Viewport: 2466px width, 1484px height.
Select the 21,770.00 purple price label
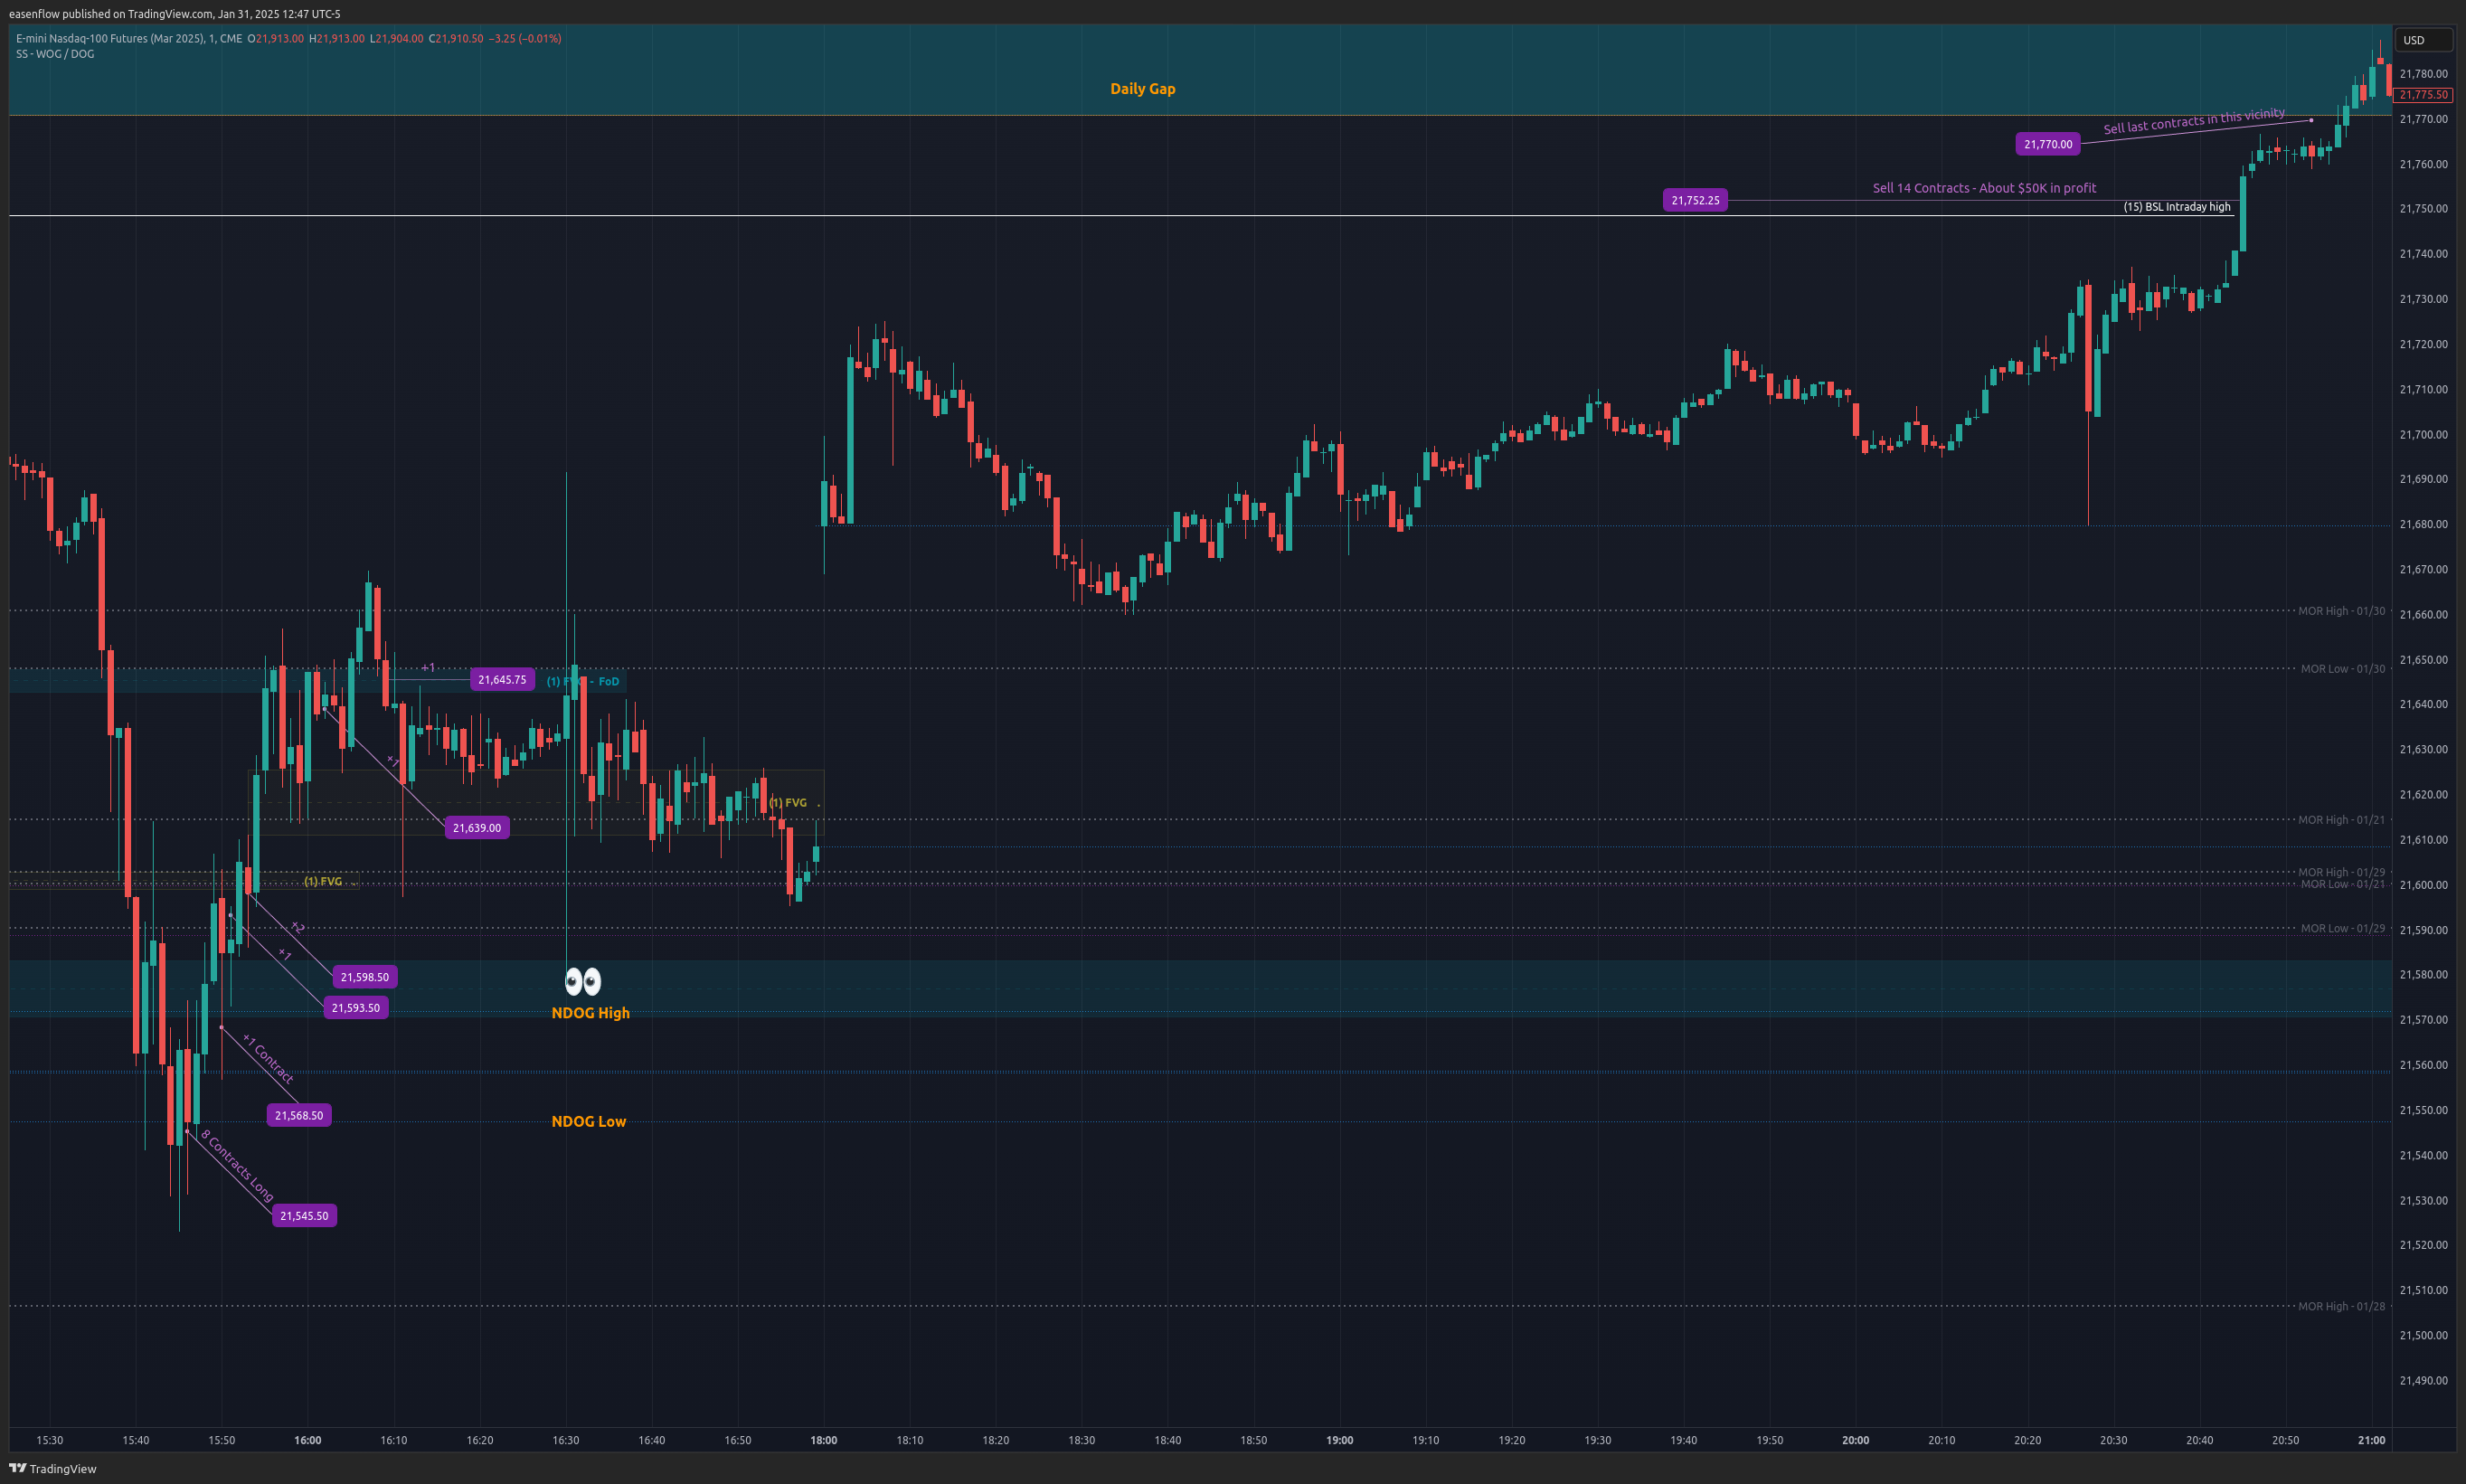point(2047,144)
